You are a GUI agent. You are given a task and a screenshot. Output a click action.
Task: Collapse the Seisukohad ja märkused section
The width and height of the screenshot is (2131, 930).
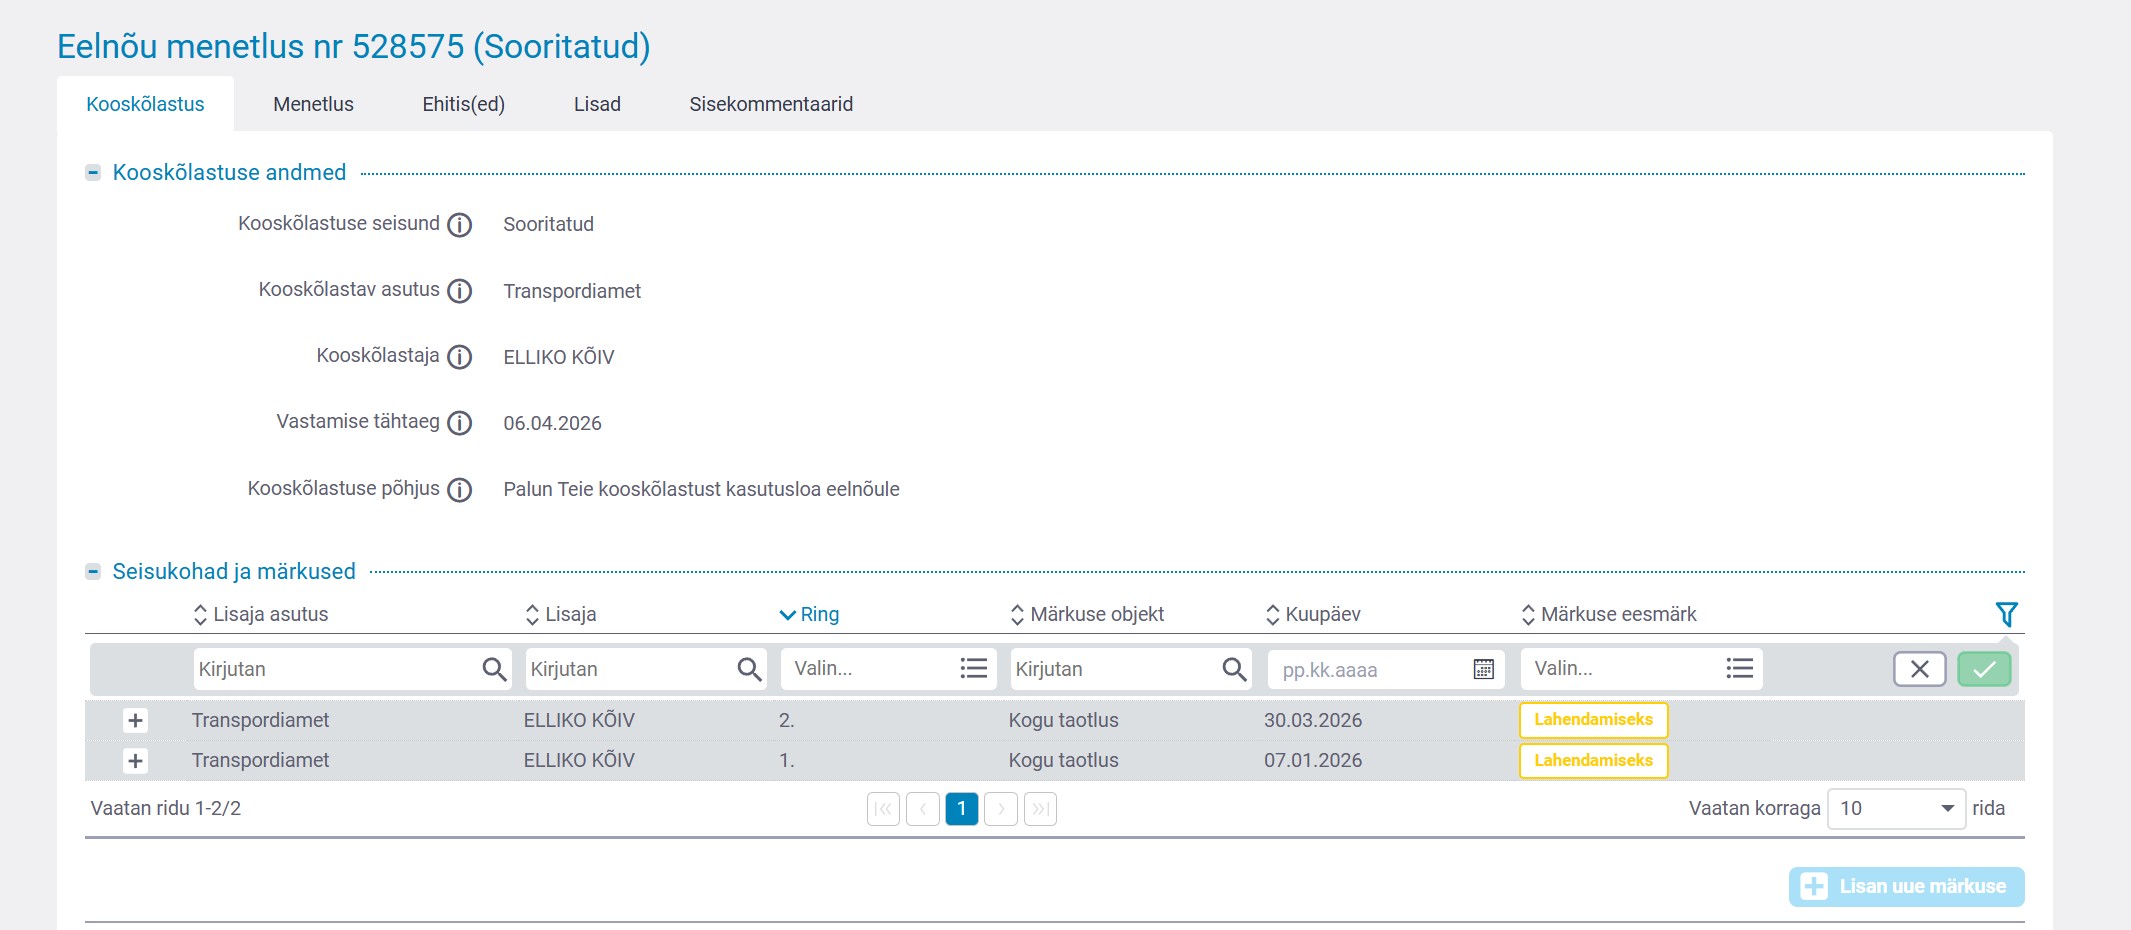(x=93, y=571)
